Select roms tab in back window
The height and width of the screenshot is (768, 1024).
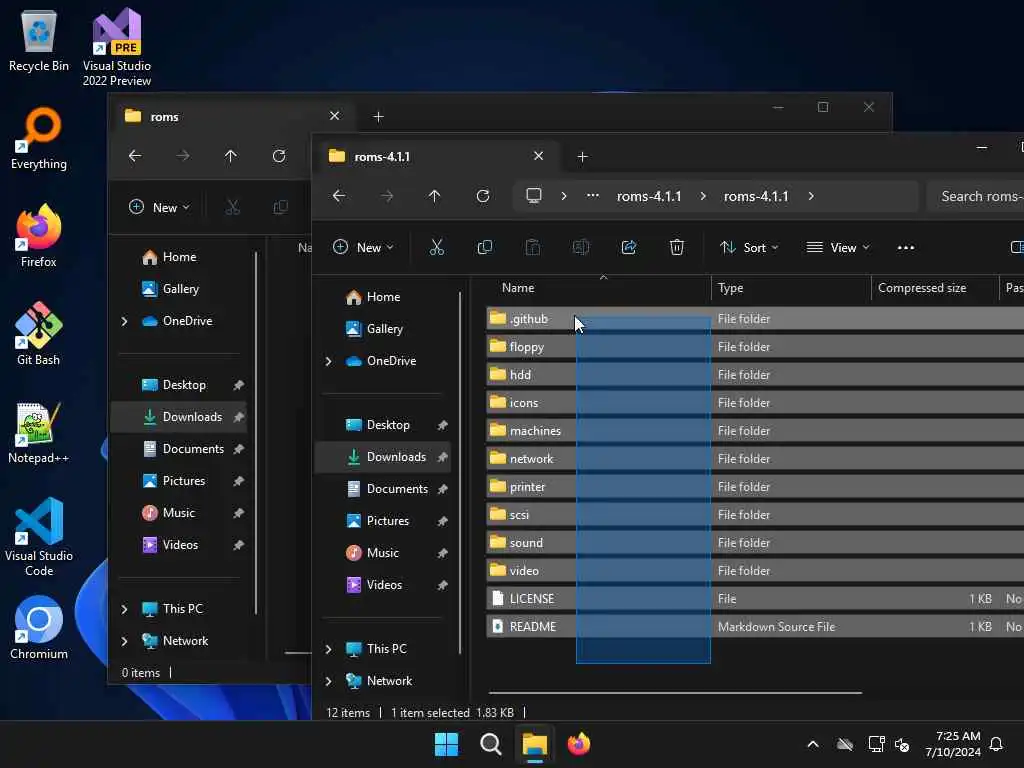(x=232, y=116)
